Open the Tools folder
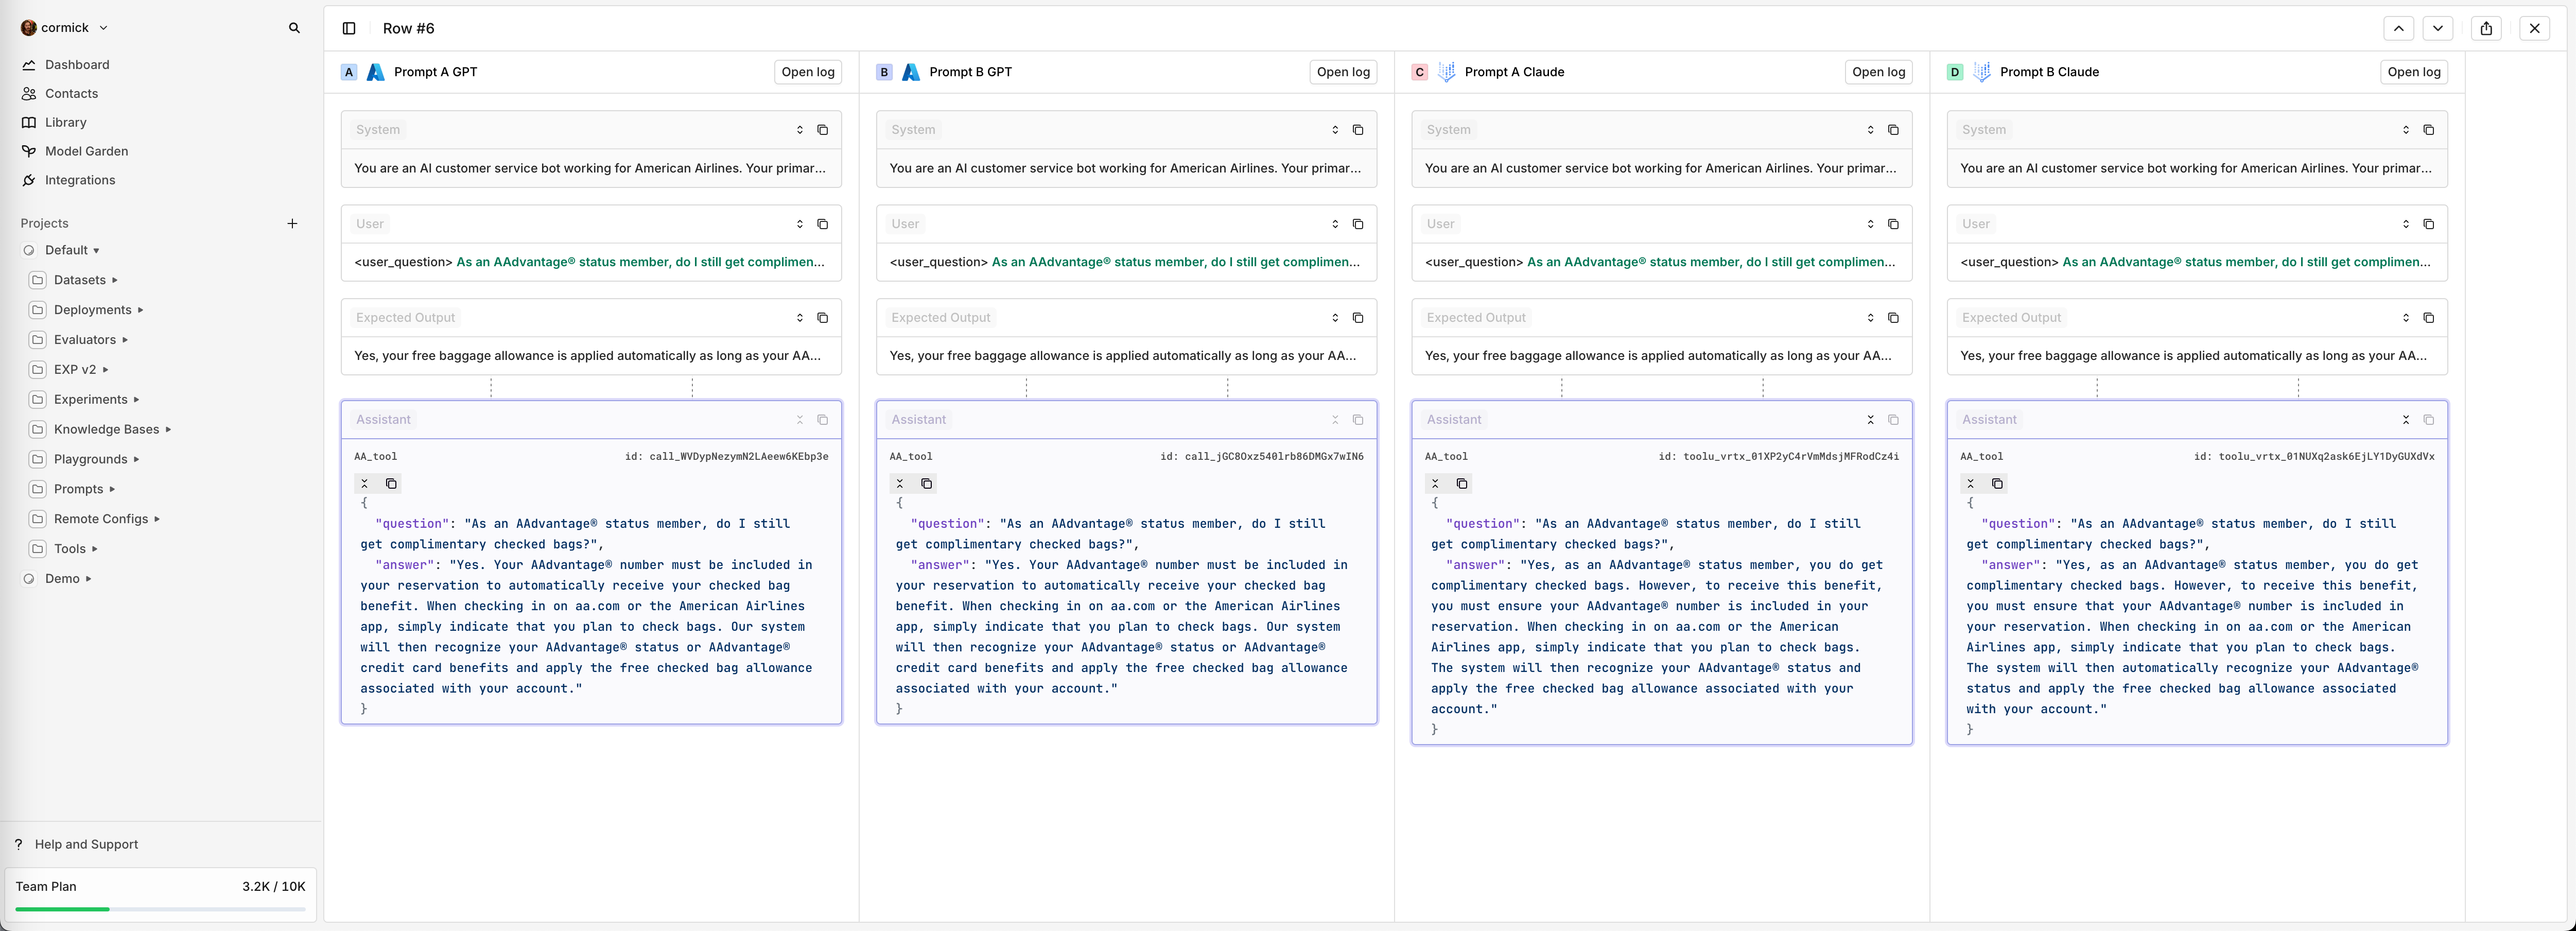Screen dimensions: 2576x931 (69, 549)
